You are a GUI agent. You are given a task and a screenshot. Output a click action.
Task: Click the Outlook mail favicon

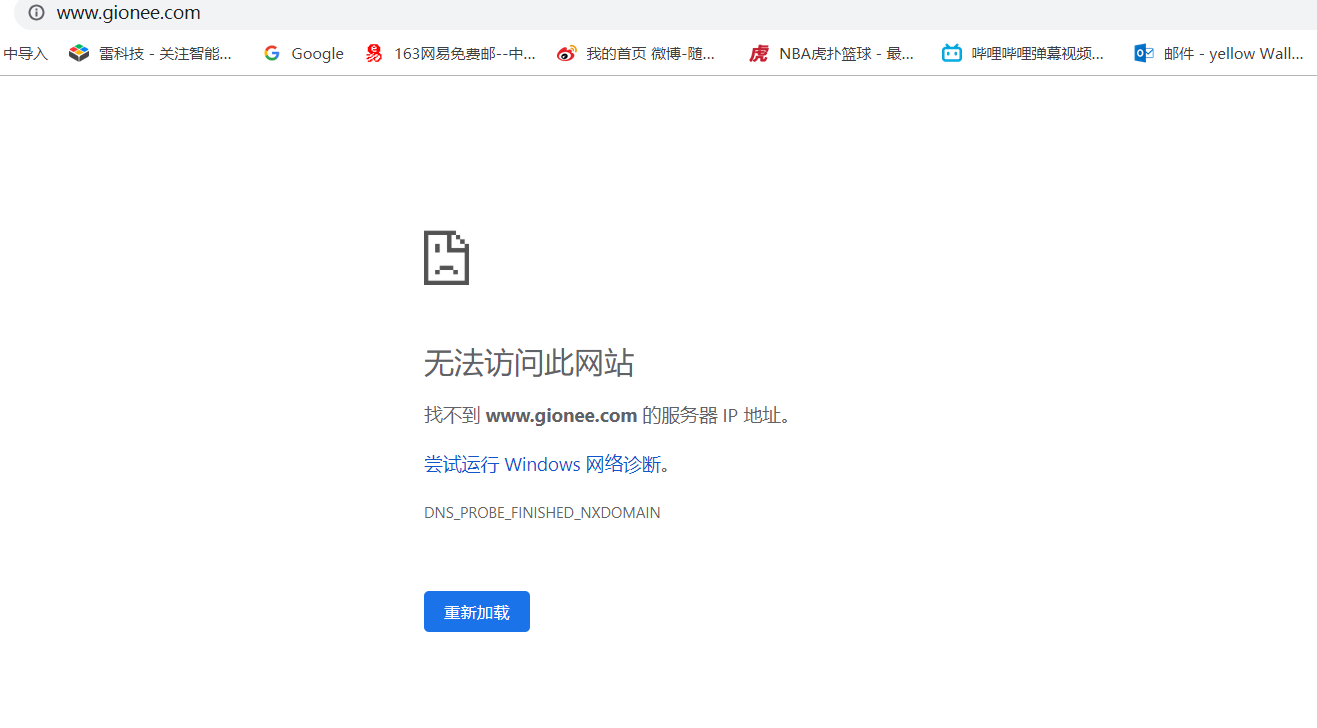[x=1142, y=52]
